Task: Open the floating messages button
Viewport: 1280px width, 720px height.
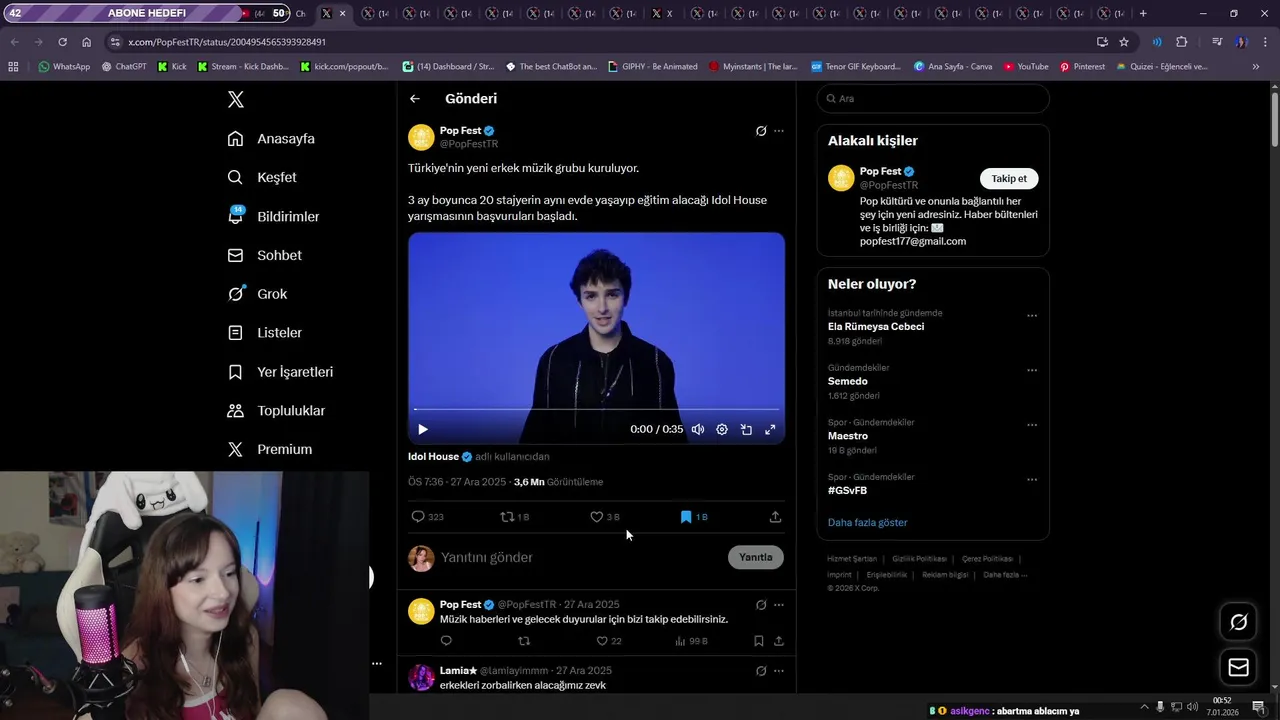Action: click(x=1238, y=667)
